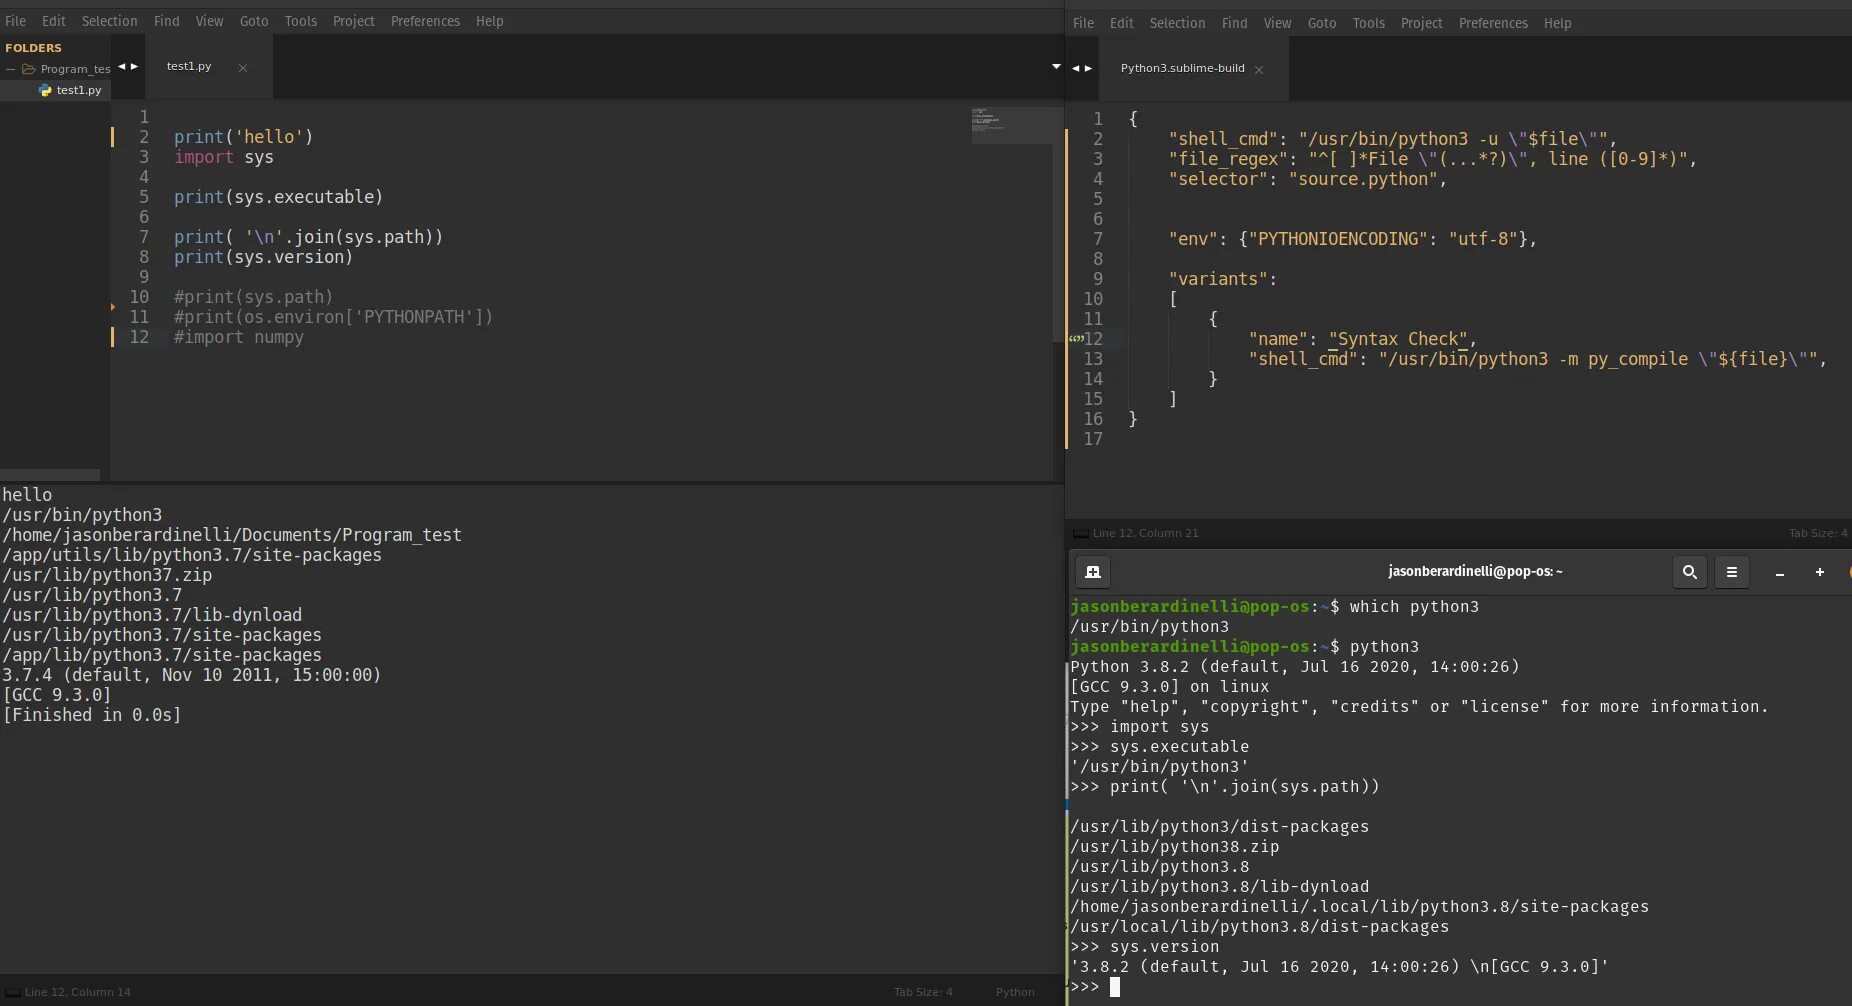Open Python syntax selector in status bar

point(1015,992)
